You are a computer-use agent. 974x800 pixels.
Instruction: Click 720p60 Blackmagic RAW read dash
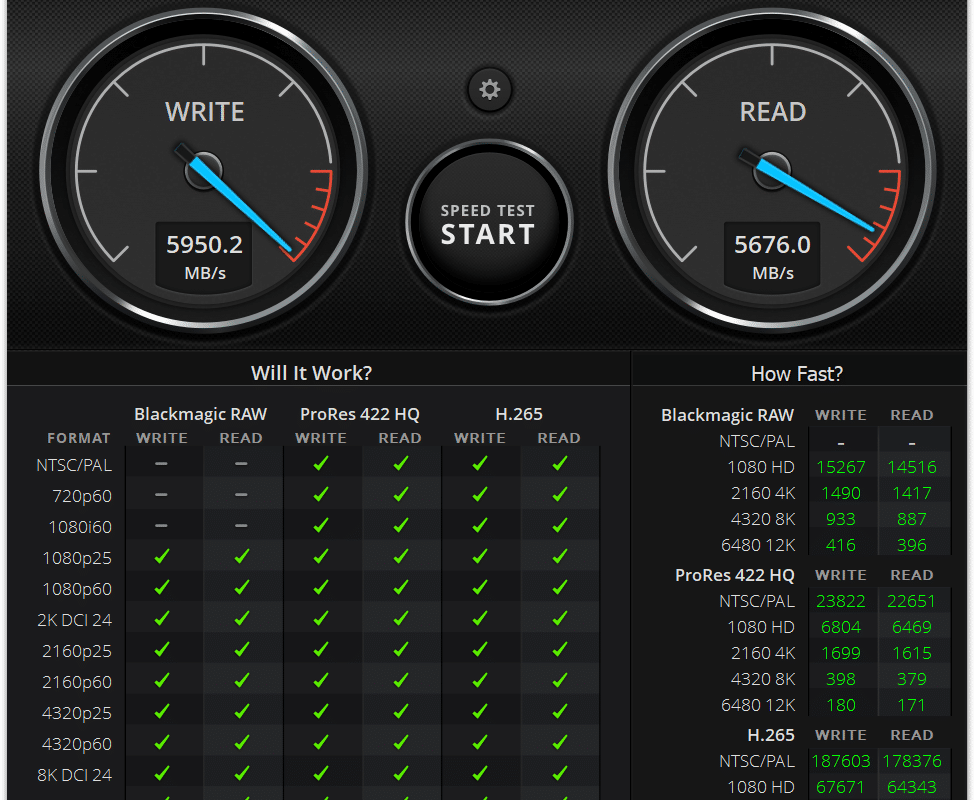coord(242,495)
